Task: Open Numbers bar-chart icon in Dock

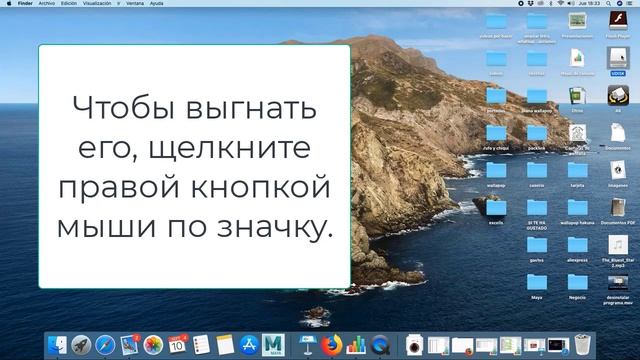Action: 356,345
